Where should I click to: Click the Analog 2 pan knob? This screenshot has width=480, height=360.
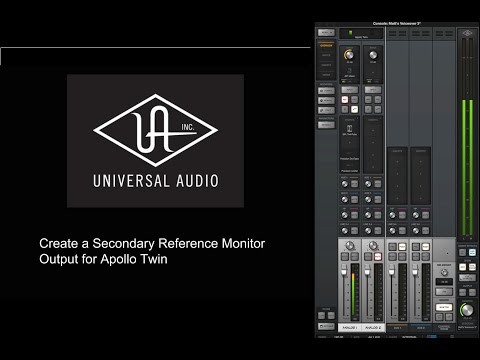click(373, 246)
